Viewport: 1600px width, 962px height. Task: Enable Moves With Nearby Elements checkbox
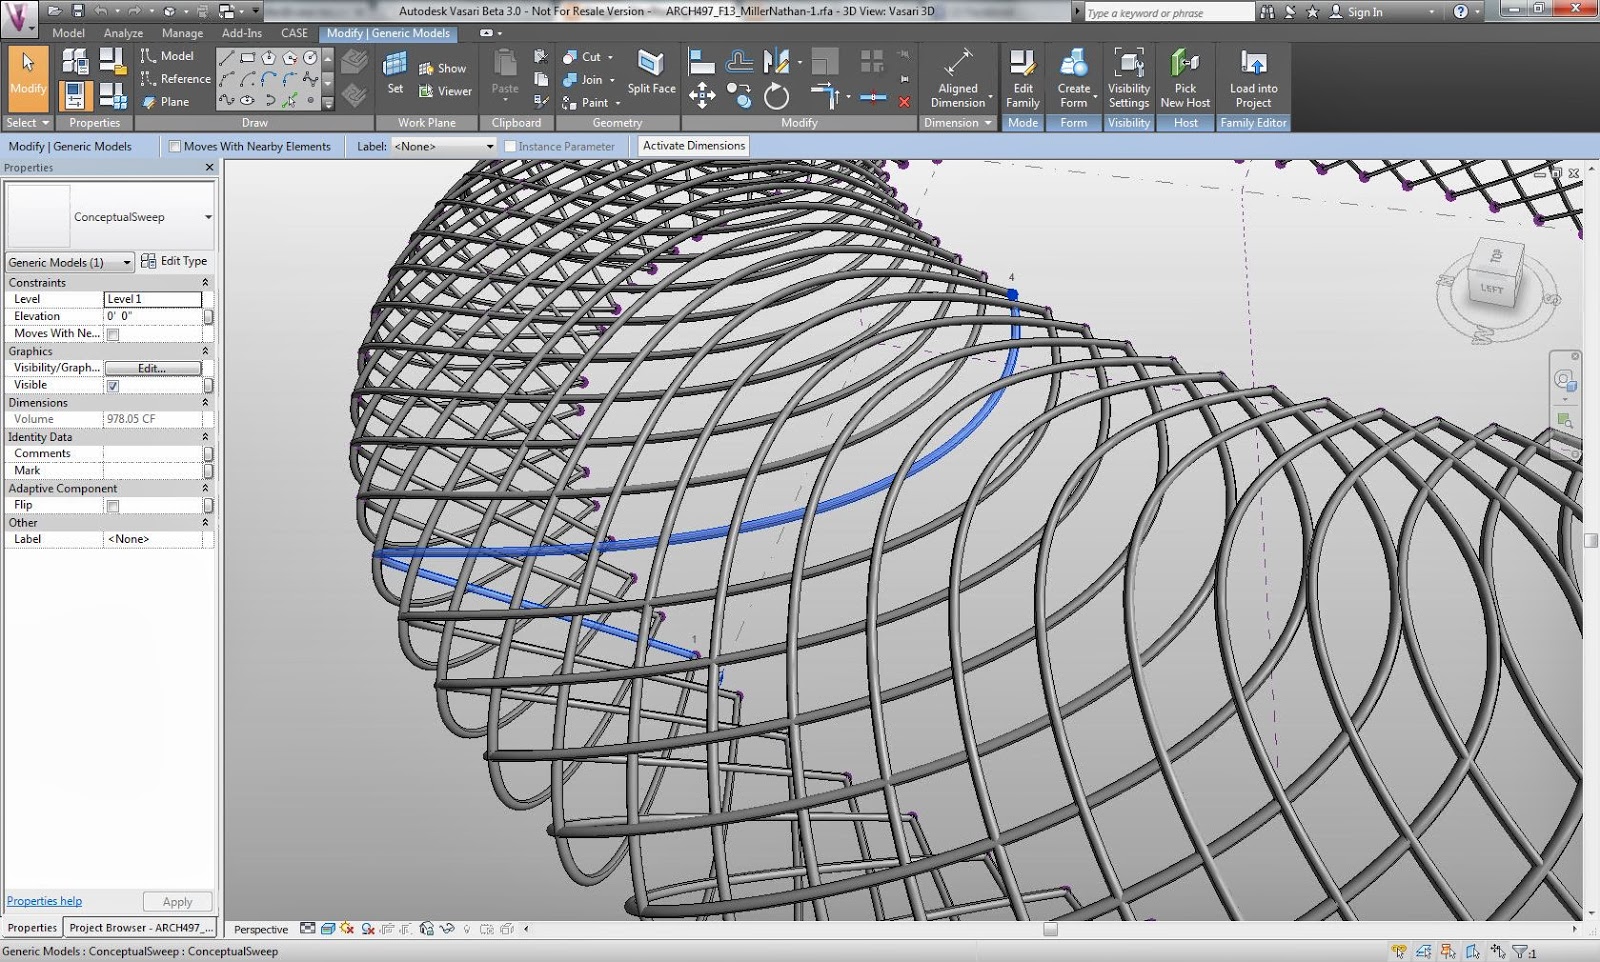tap(175, 147)
